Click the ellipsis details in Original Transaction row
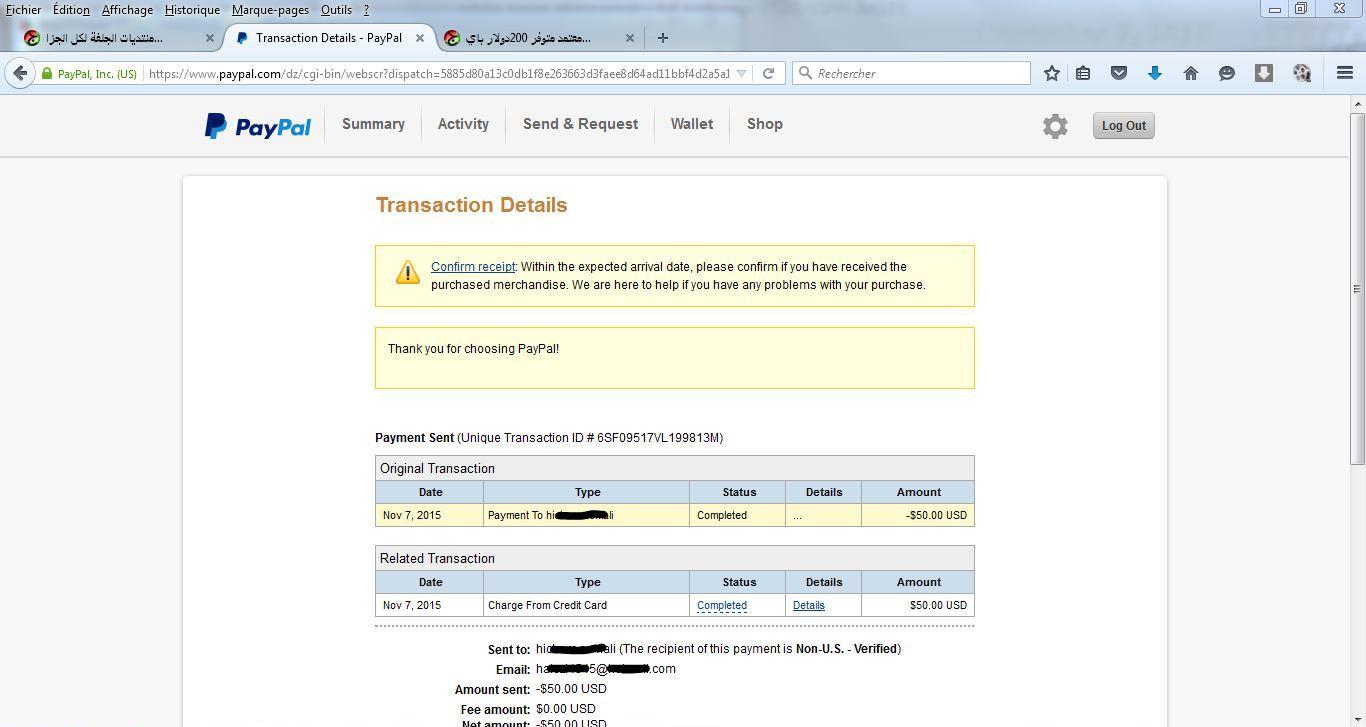Viewport: 1366px width, 727px height. (797, 516)
